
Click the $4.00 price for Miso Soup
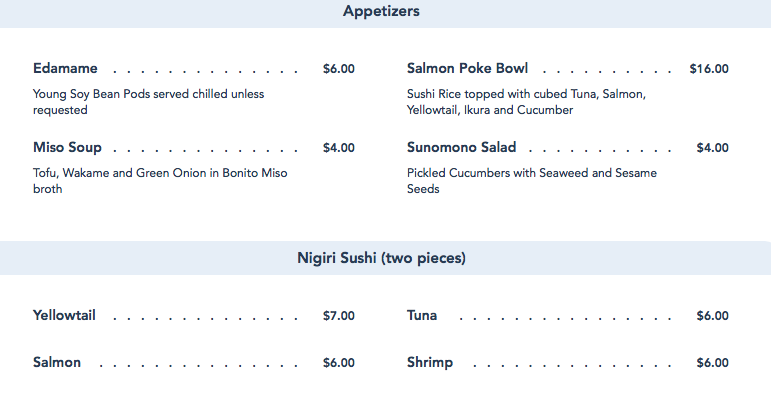338,148
